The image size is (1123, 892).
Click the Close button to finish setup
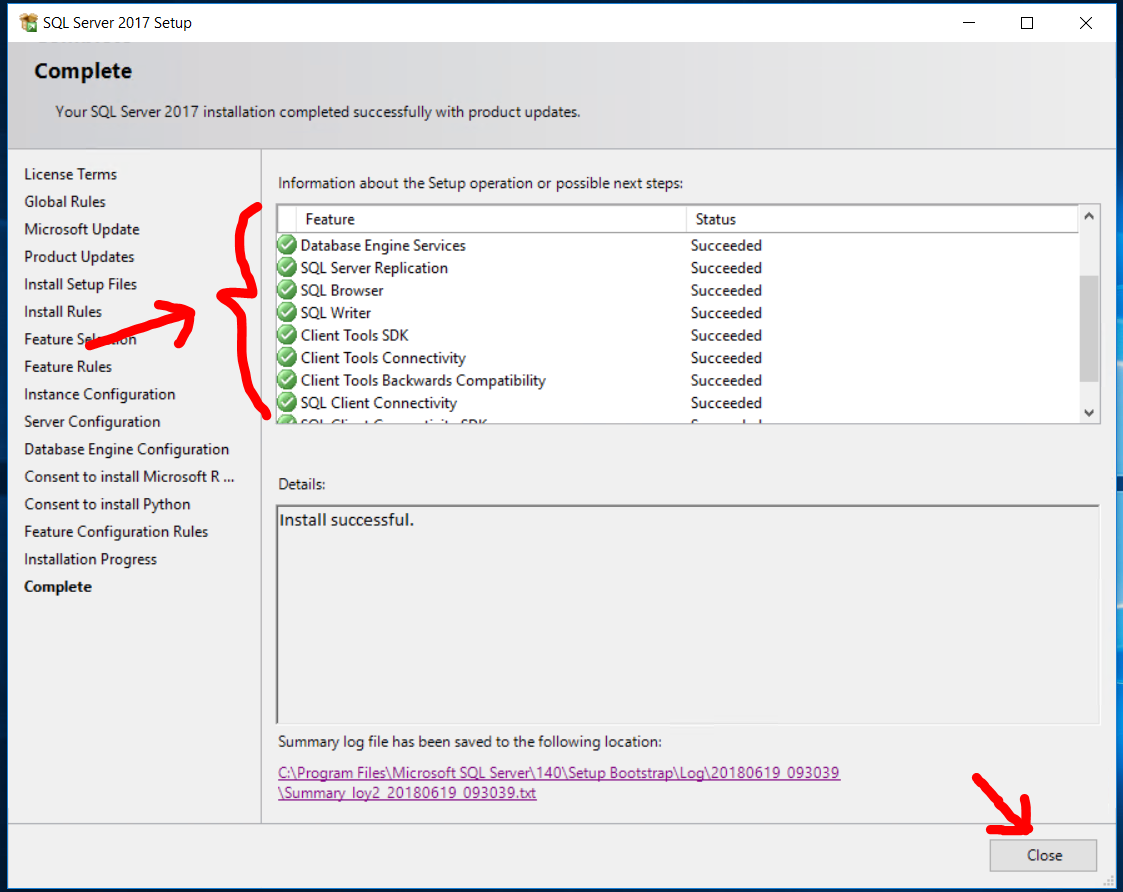[1043, 855]
